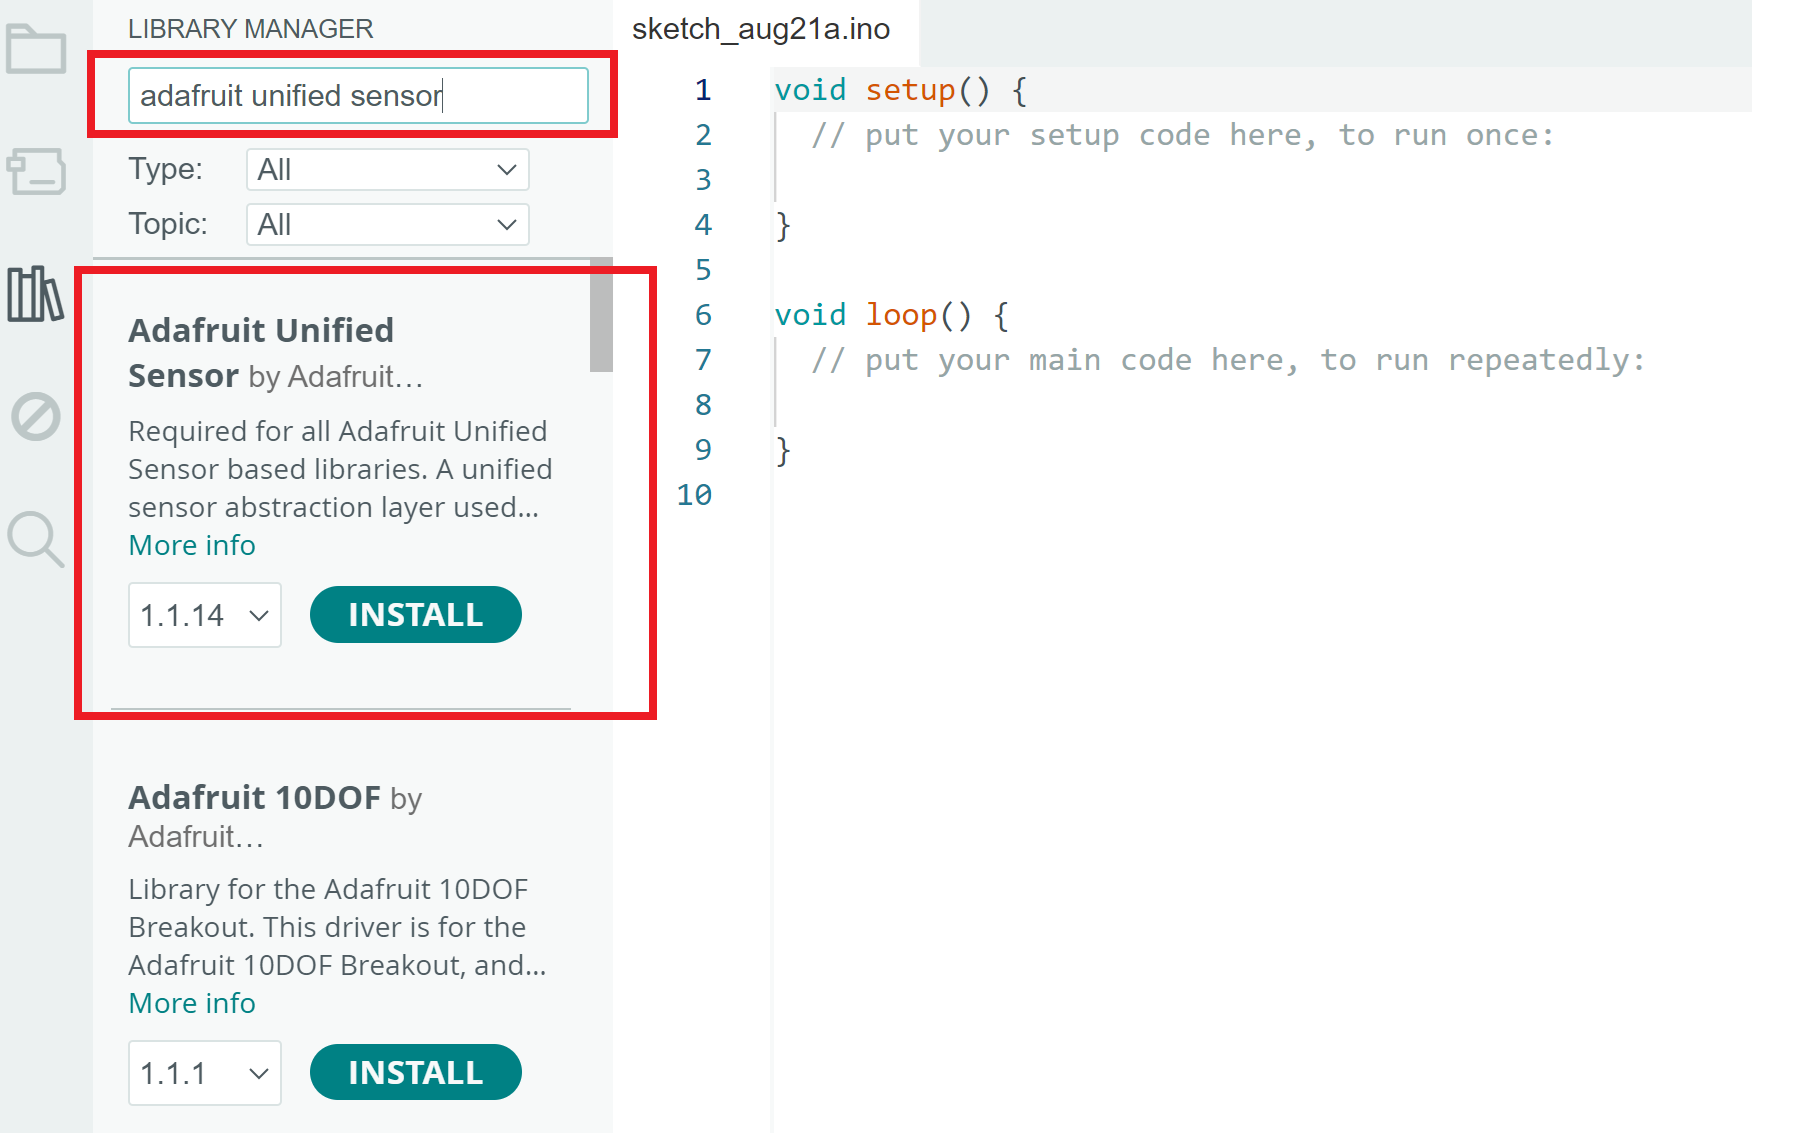Open version 1.1.14 dropdown for Unified Sensor
Viewport: 1814px width, 1133px height.
(205, 615)
